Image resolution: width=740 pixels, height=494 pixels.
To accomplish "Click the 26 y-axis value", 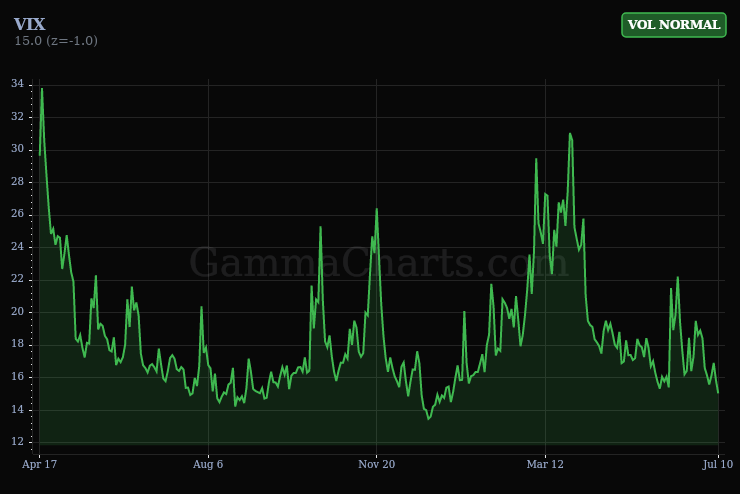I will tap(17, 214).
